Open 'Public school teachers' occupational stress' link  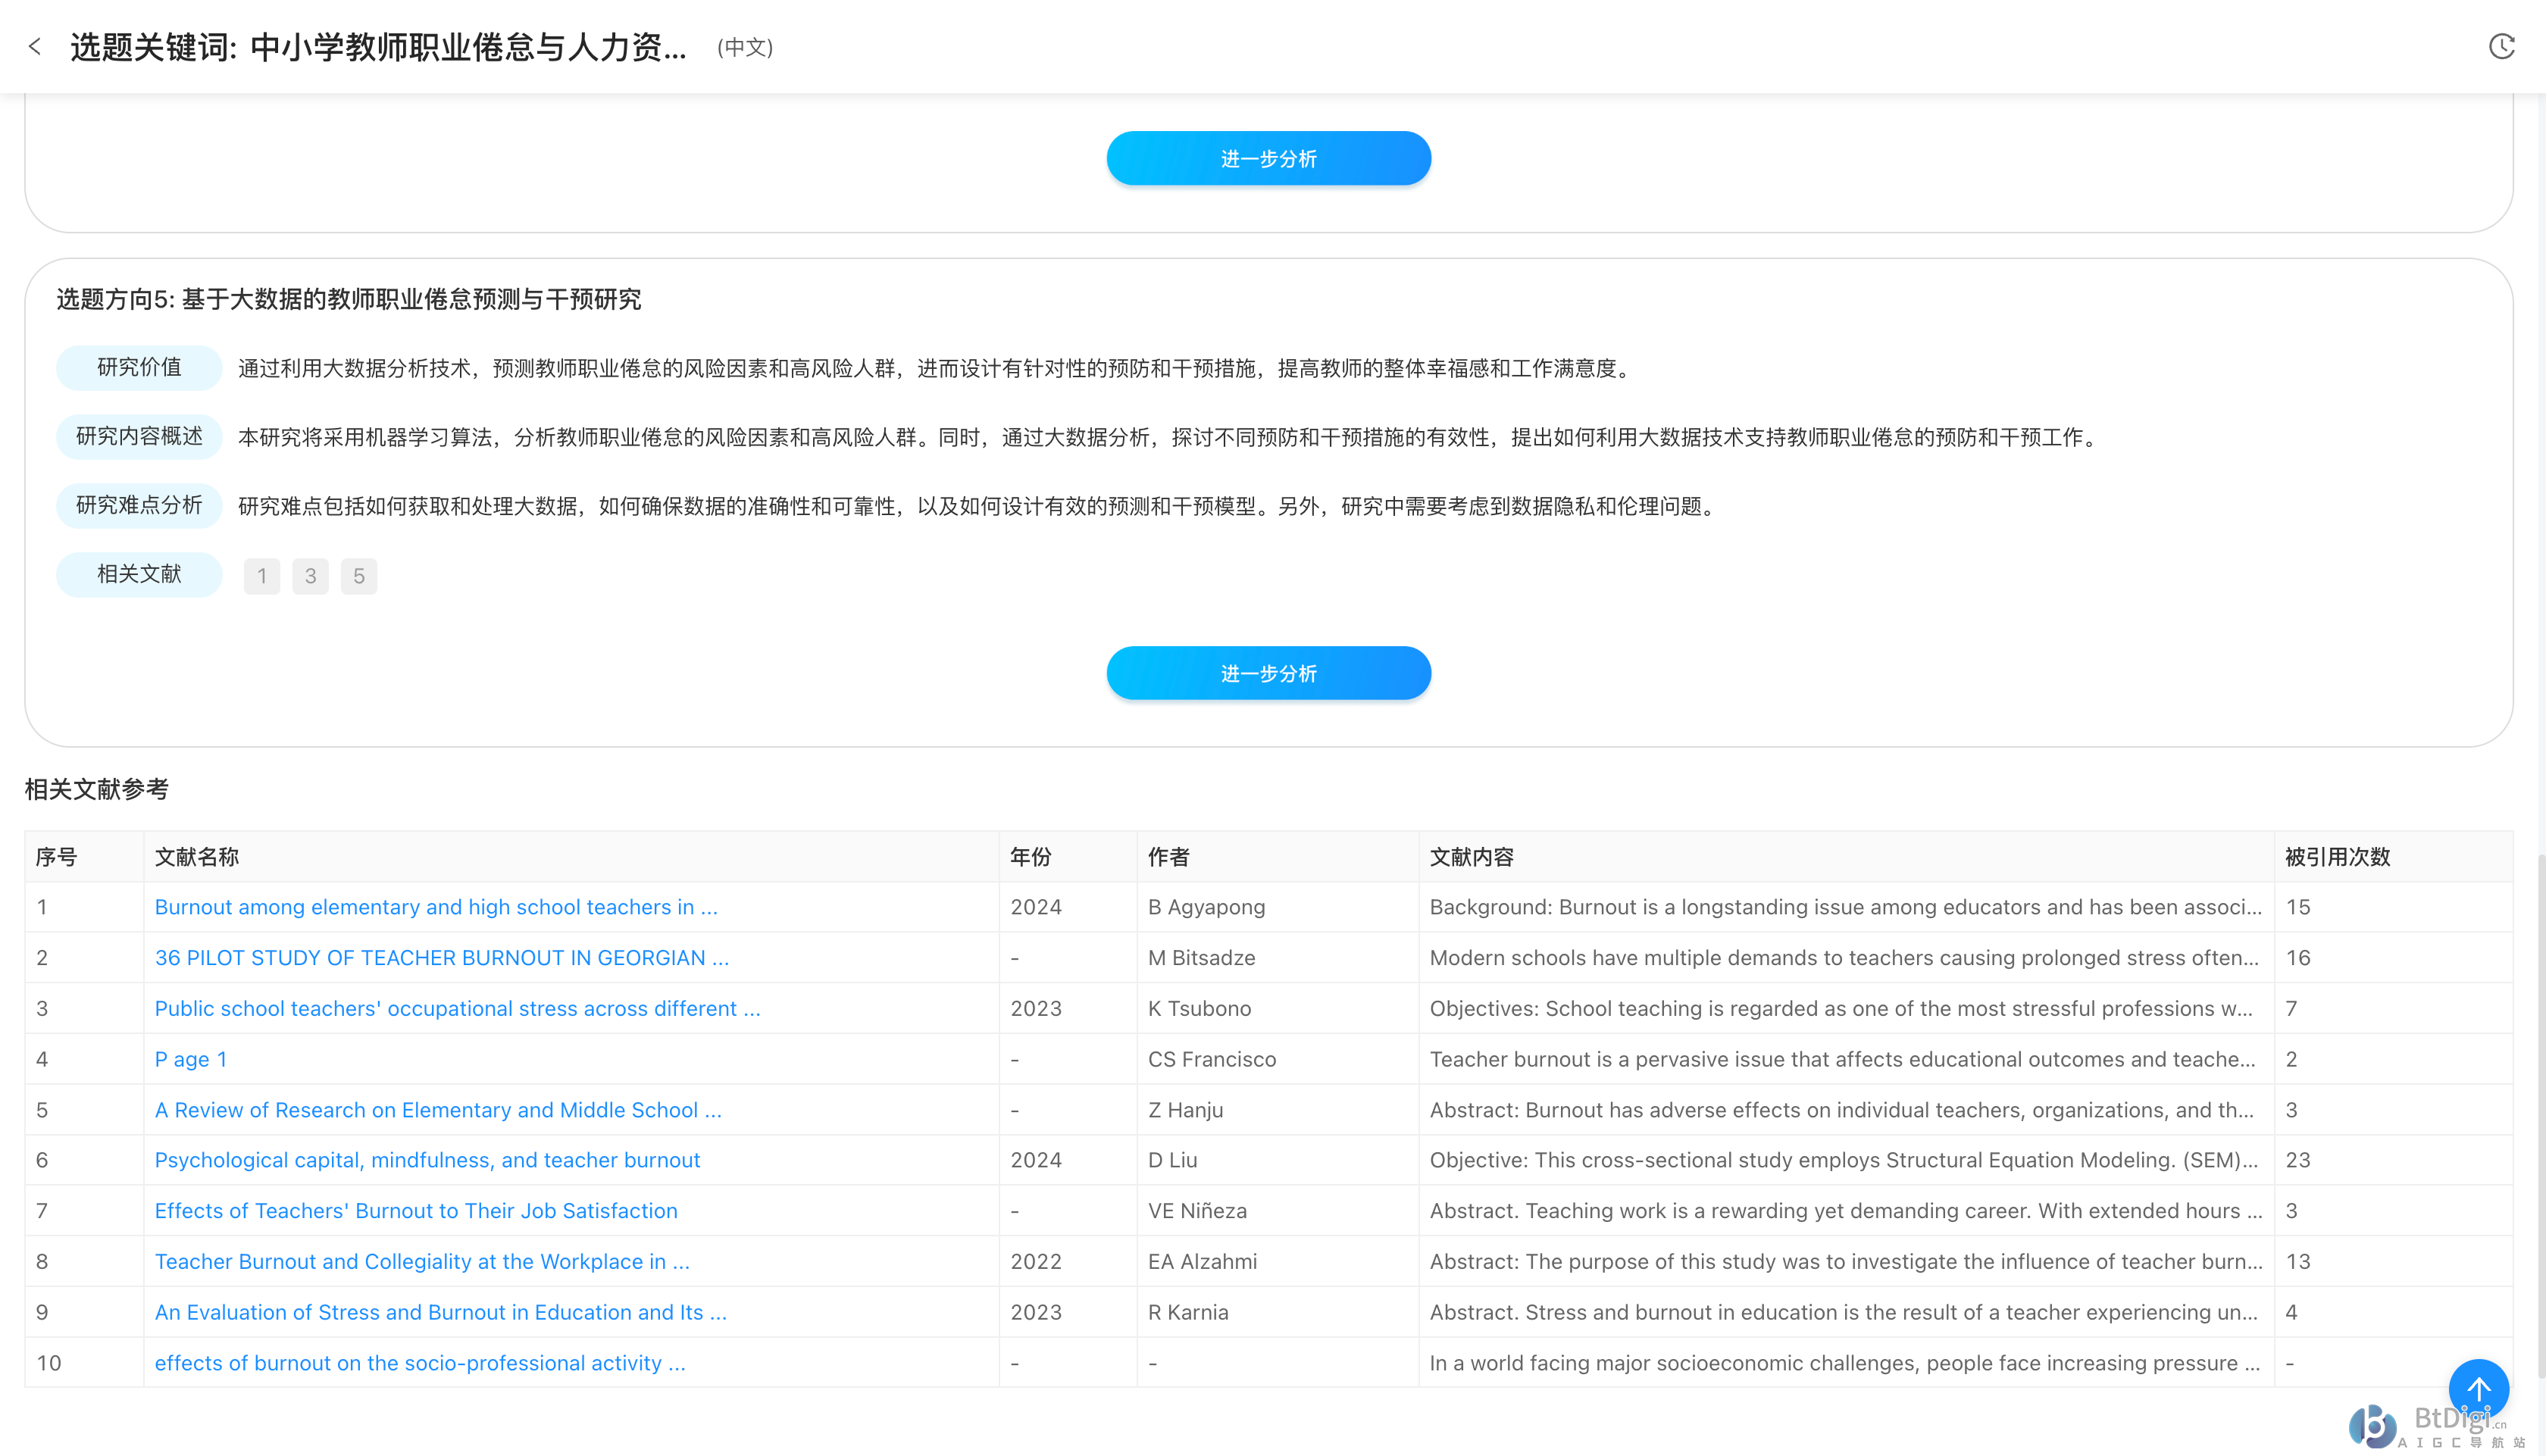[x=457, y=1008]
